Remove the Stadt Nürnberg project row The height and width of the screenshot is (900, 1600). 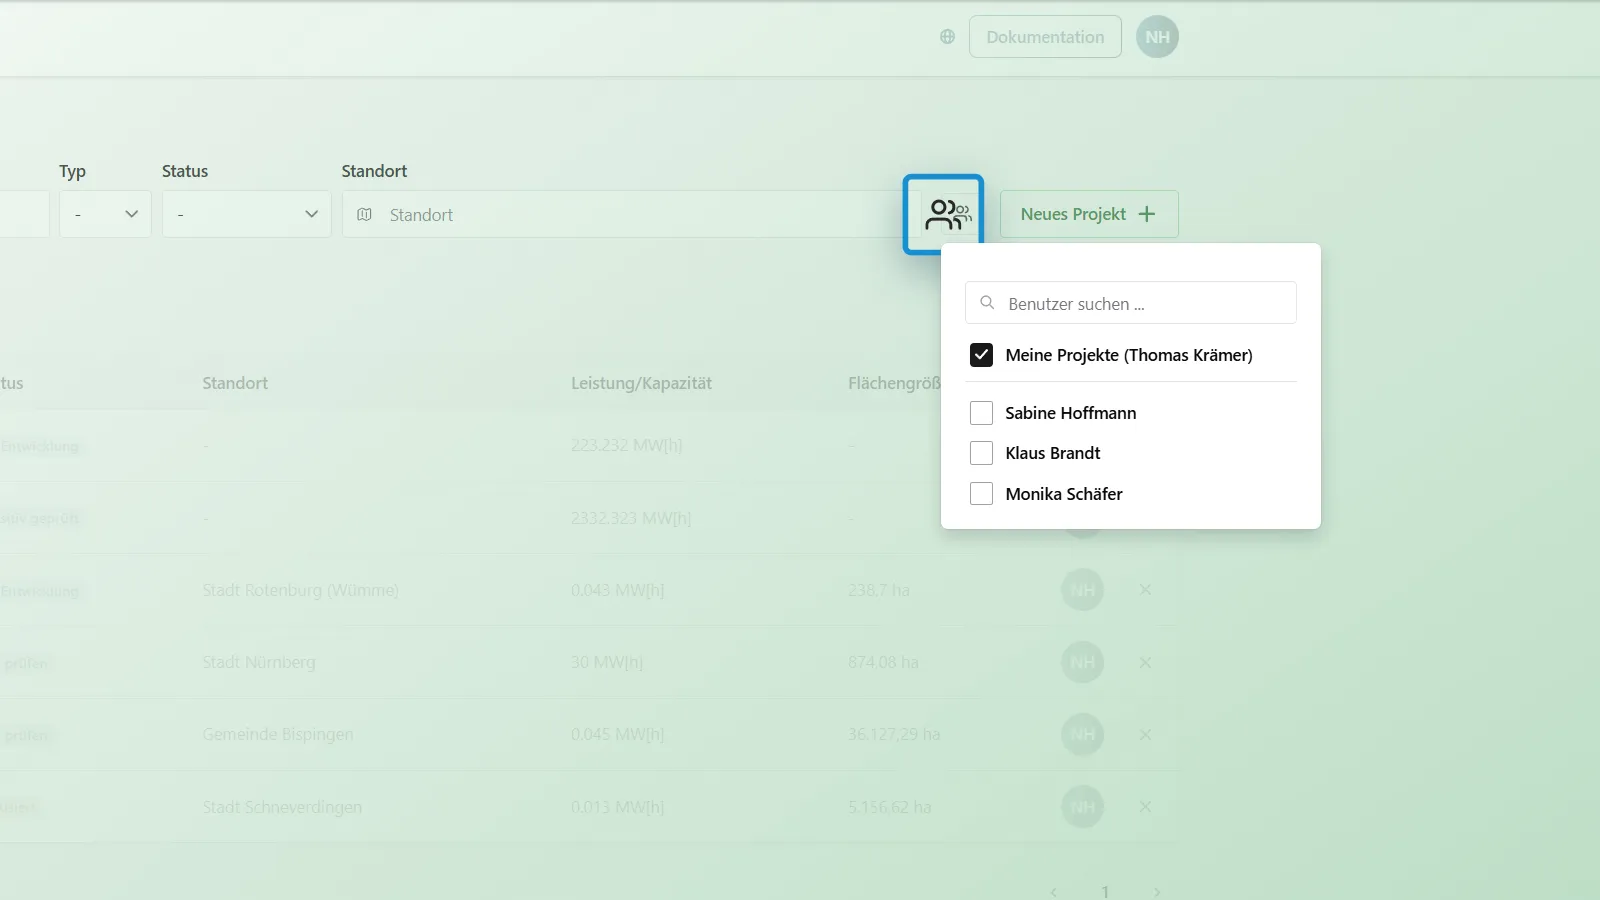1145,663
